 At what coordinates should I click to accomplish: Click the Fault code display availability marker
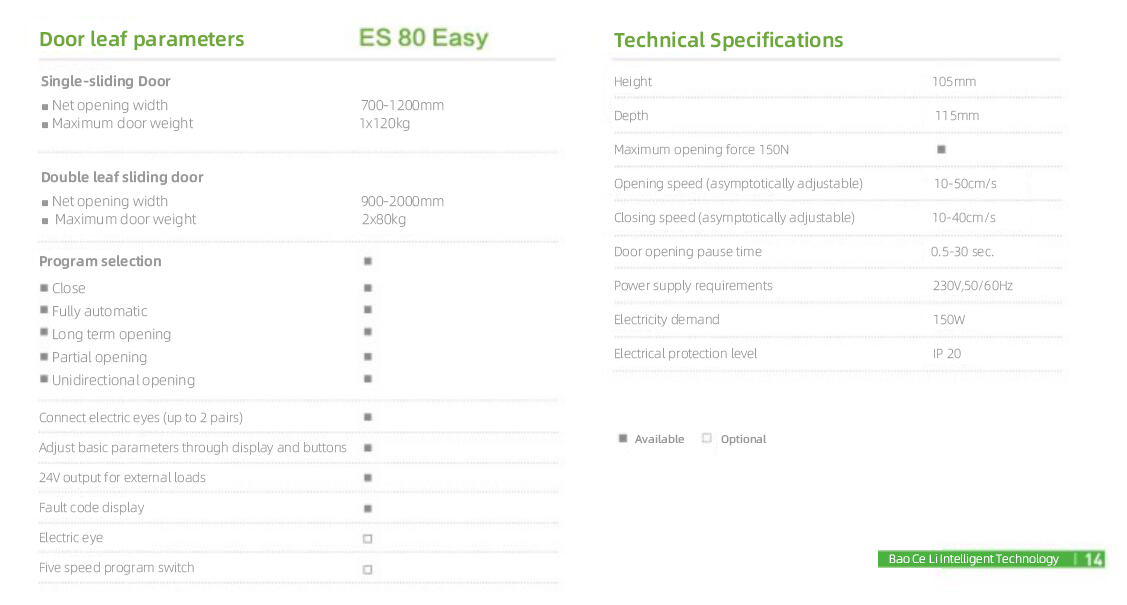point(368,509)
